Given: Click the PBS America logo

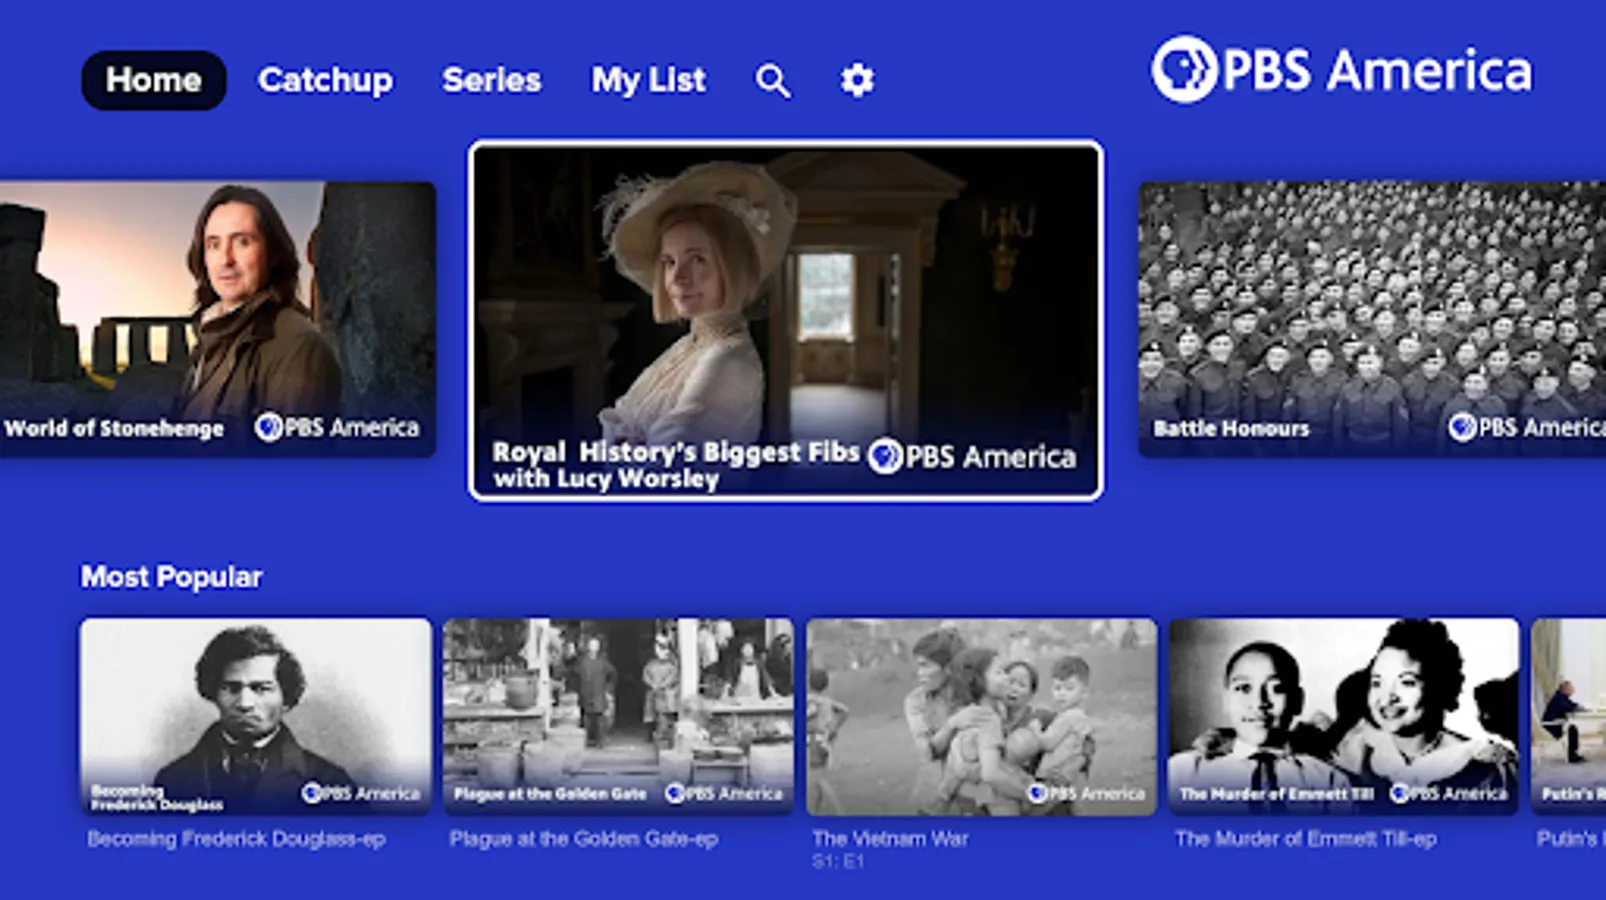Looking at the screenshot, I should click(x=1341, y=70).
